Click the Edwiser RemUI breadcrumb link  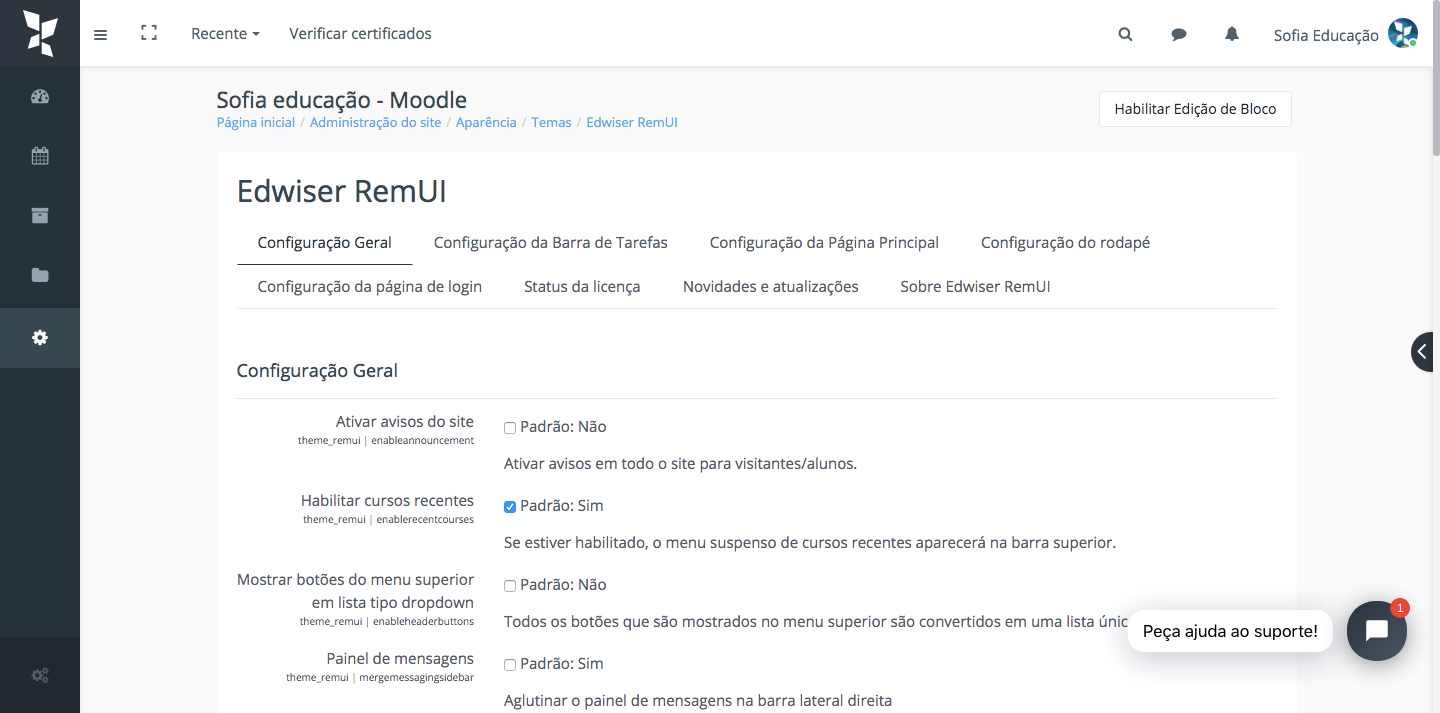[x=632, y=122]
